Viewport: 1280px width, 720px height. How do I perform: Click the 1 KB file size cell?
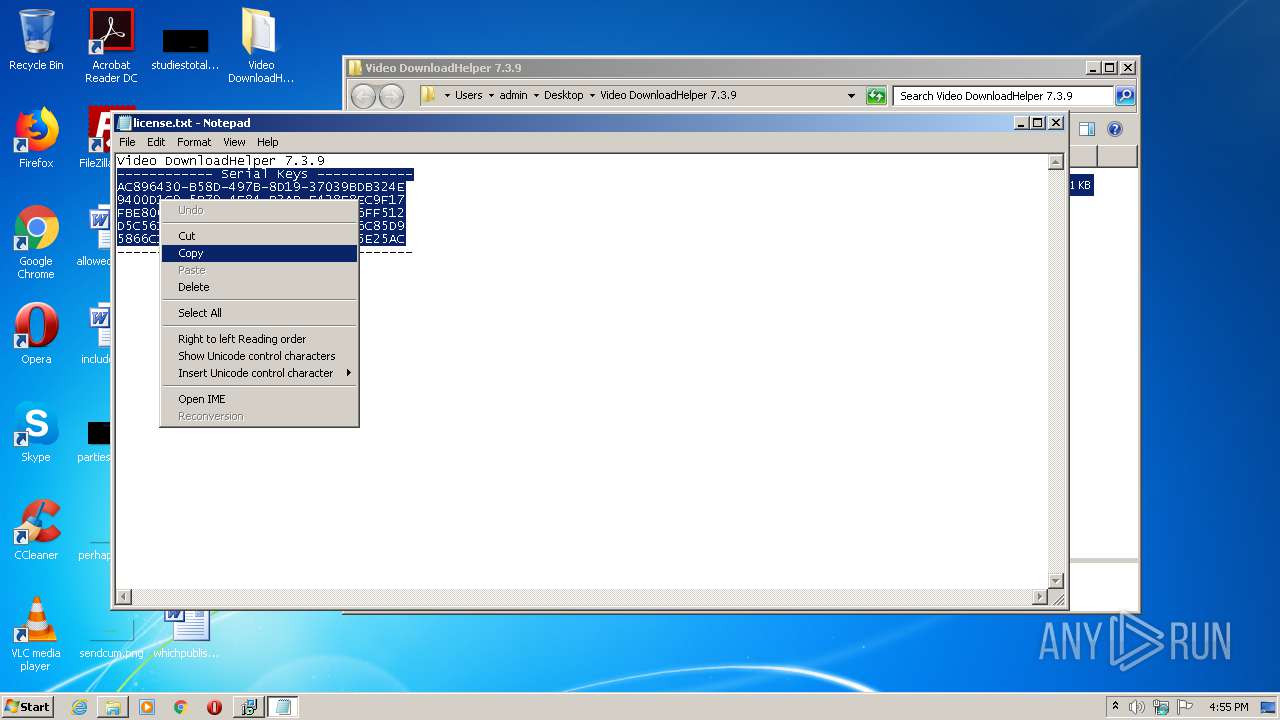click(x=1081, y=185)
